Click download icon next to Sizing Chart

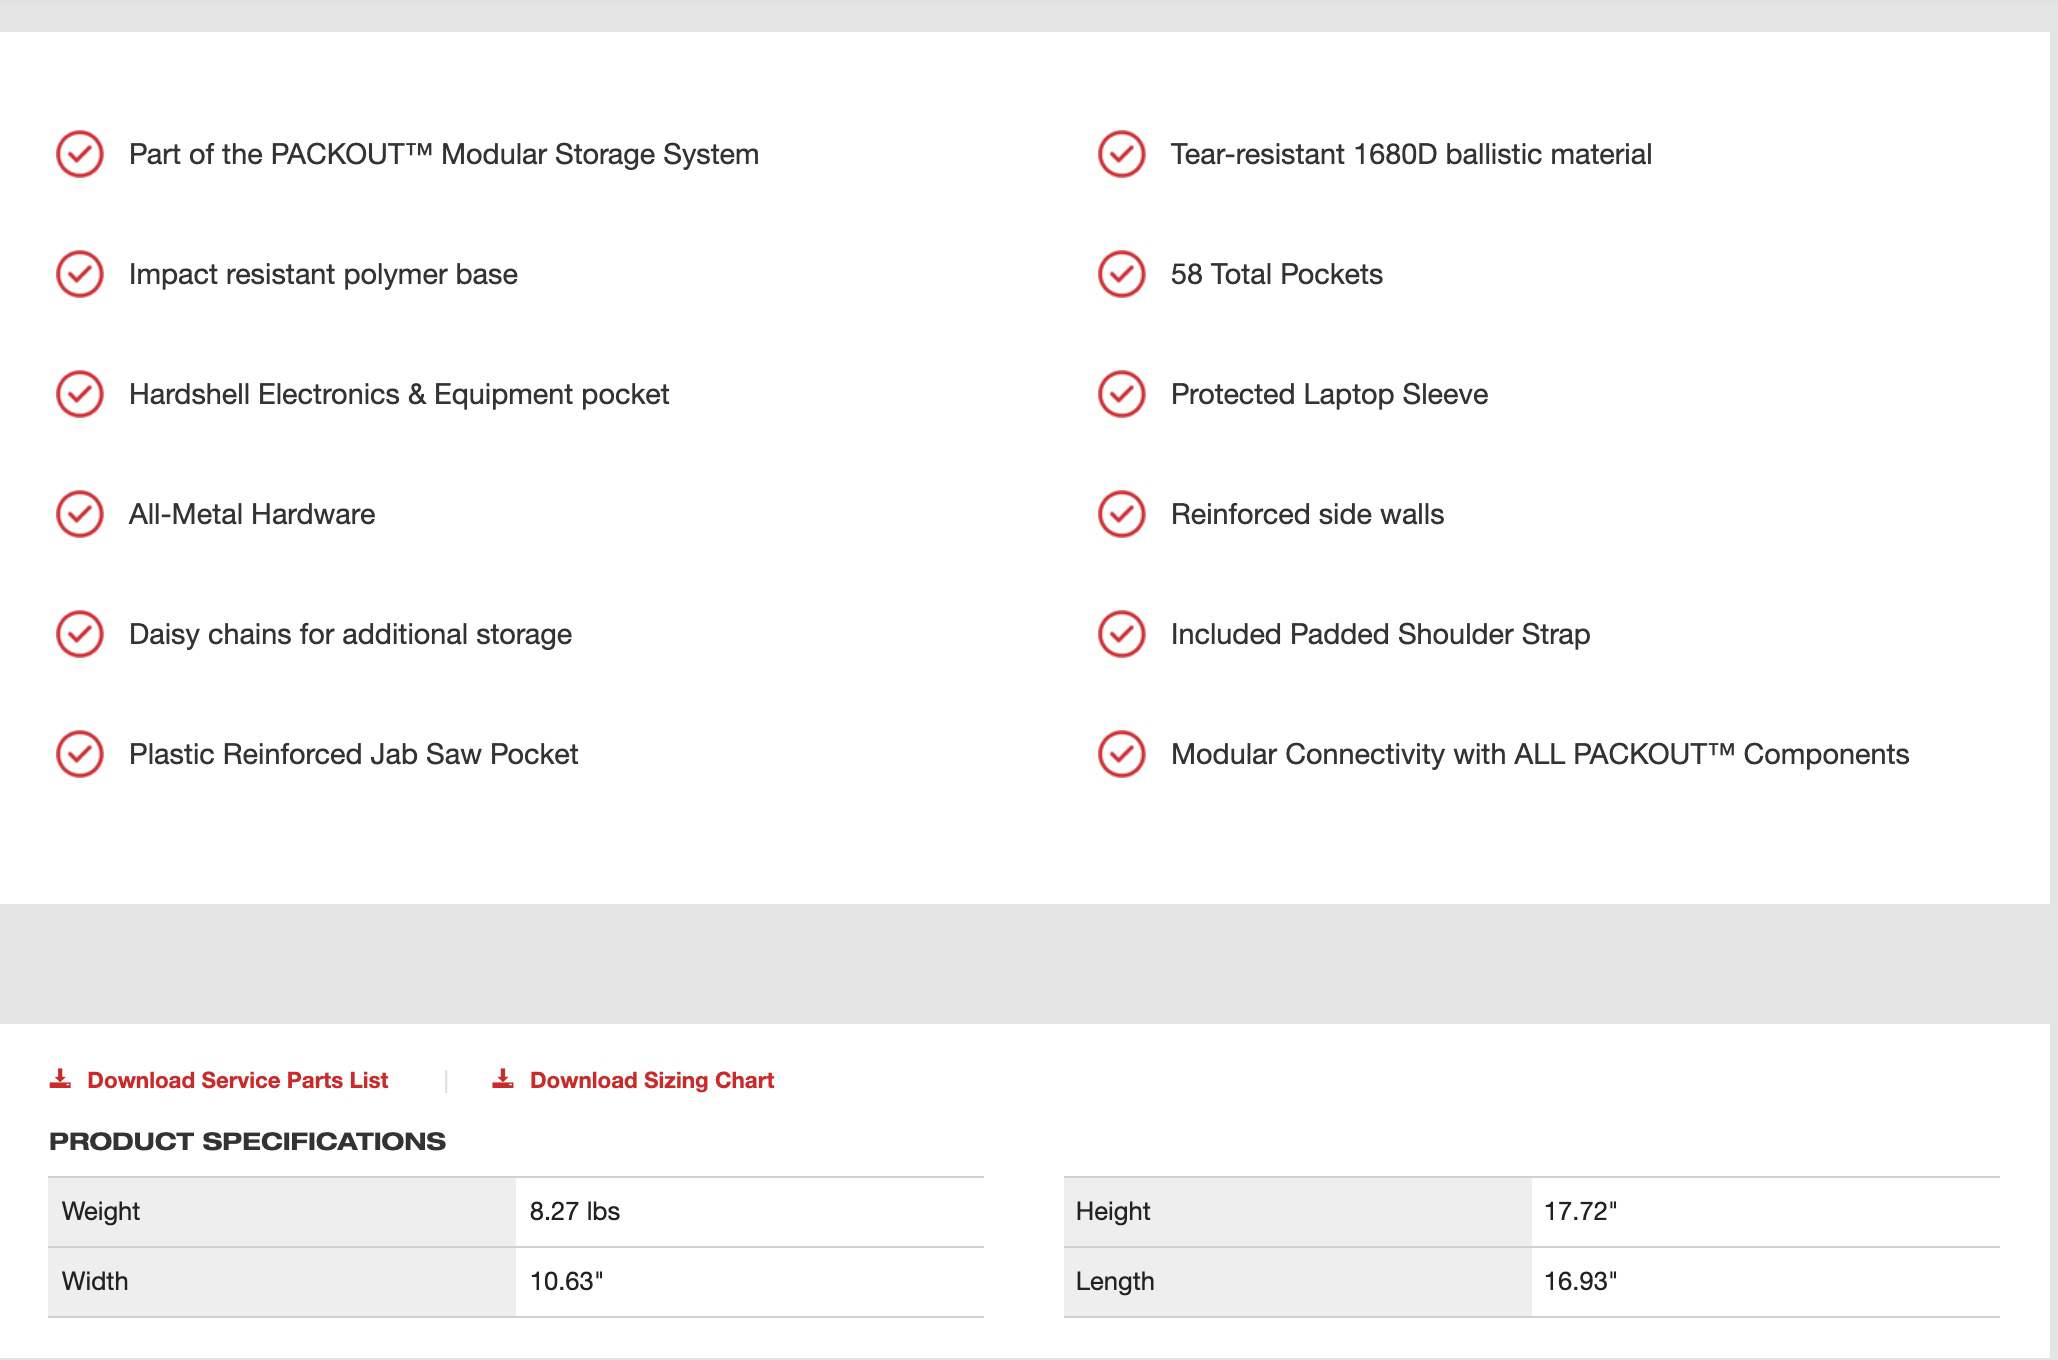point(503,1078)
